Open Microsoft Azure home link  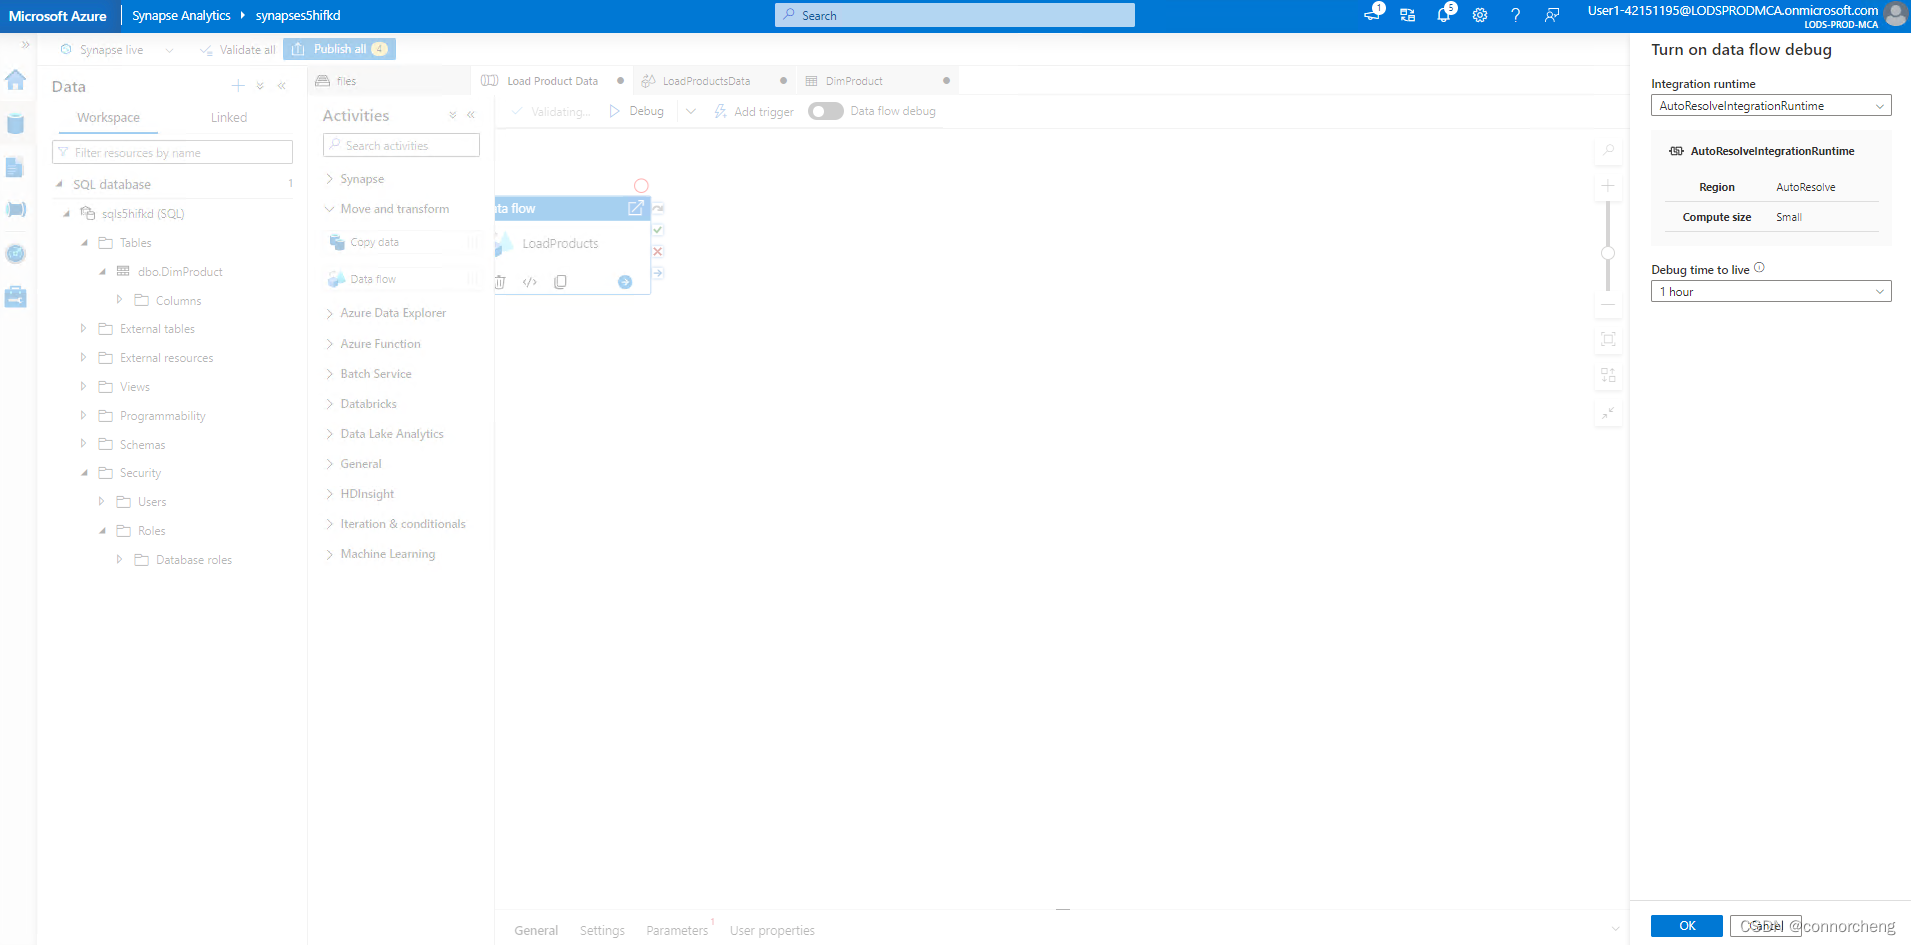click(58, 16)
